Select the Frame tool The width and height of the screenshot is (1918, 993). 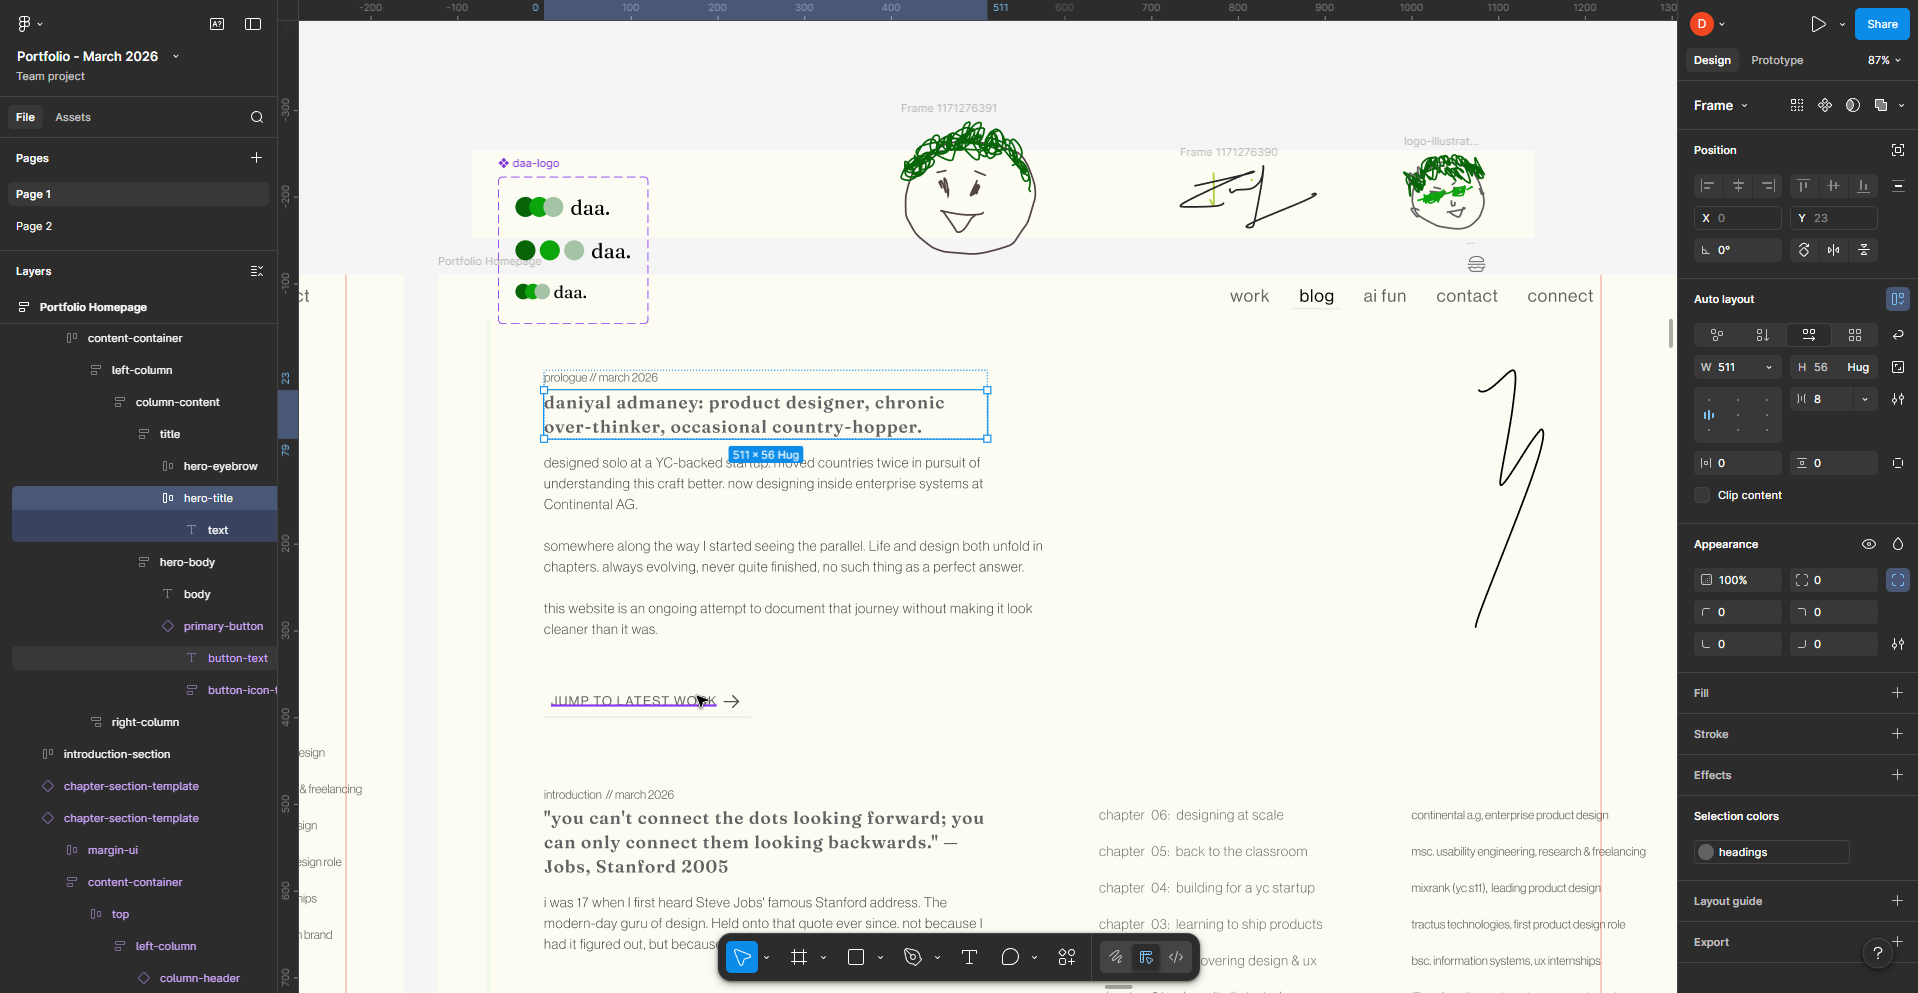(x=799, y=957)
